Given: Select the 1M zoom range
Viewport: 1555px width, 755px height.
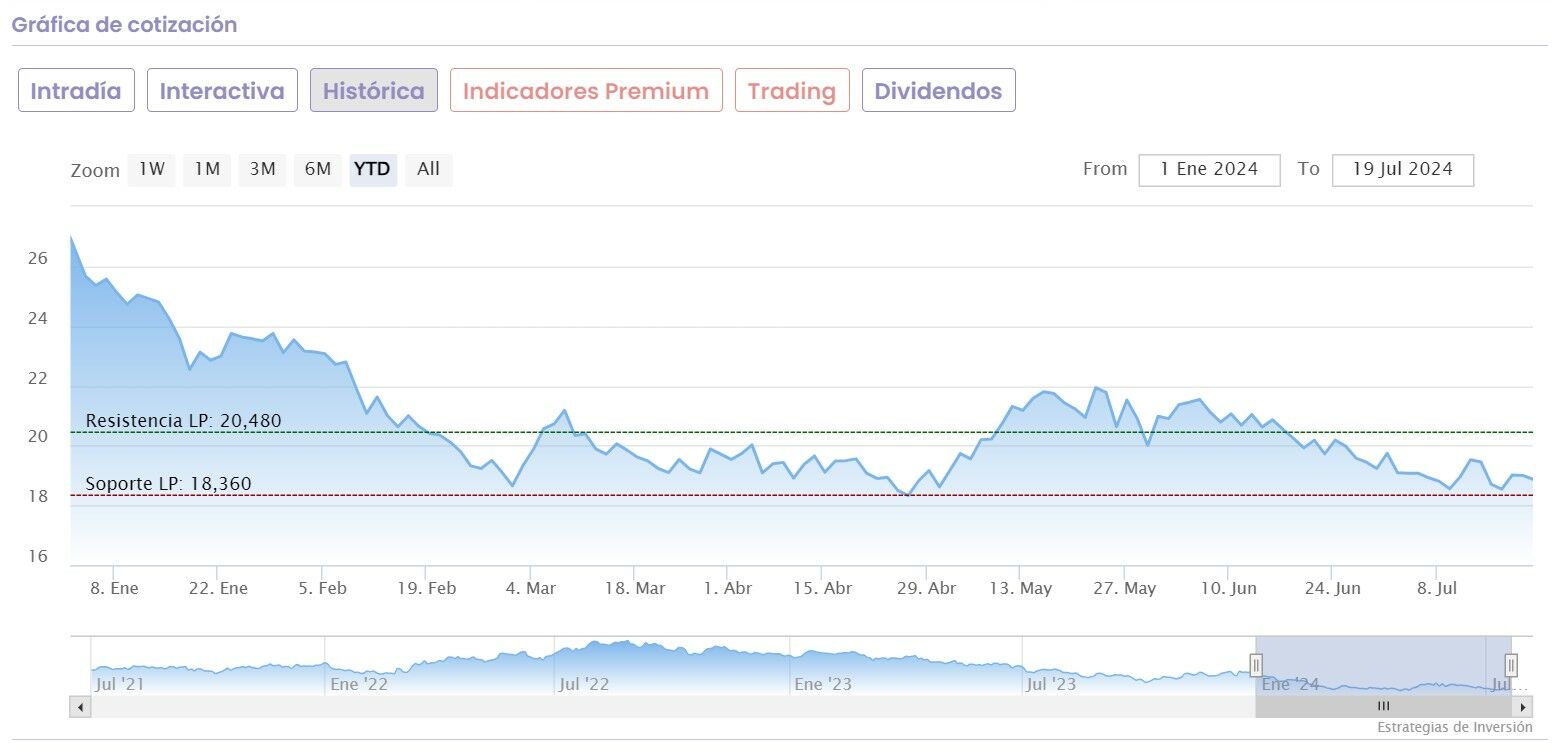Looking at the screenshot, I should (x=207, y=170).
